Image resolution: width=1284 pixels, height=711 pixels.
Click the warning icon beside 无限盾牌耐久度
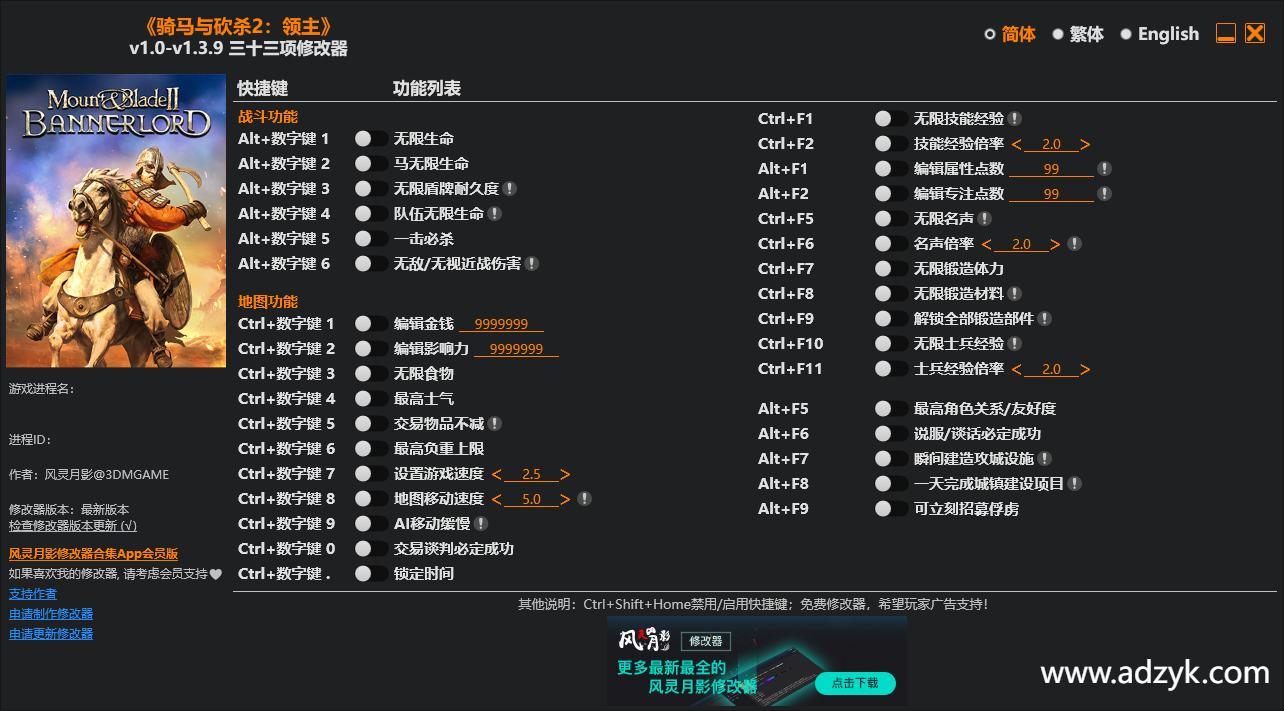(x=511, y=188)
